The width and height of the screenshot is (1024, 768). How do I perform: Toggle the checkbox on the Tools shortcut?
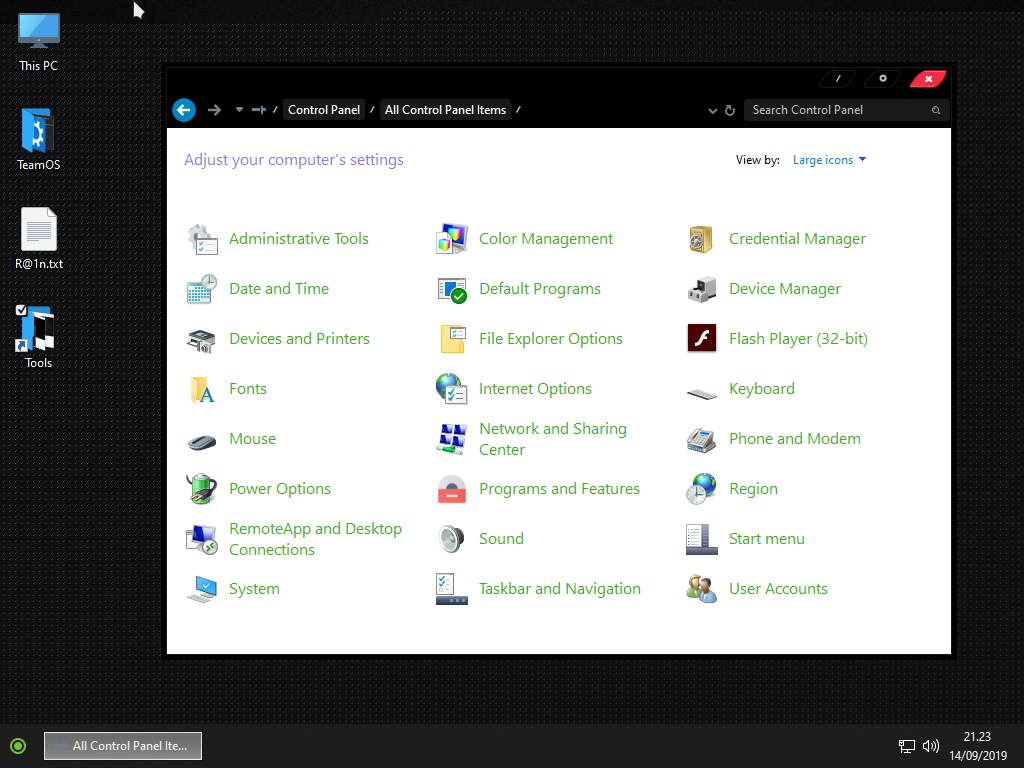pyautogui.click(x=22, y=310)
